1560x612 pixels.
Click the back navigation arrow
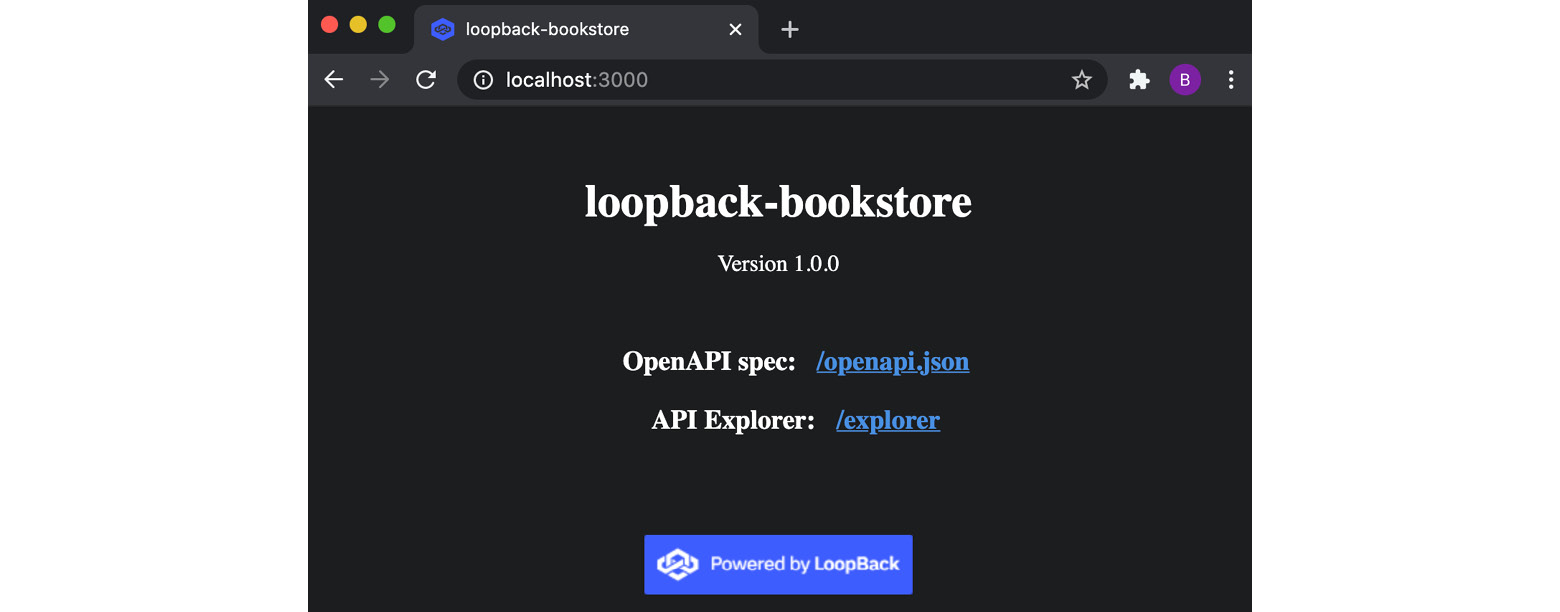coord(333,79)
